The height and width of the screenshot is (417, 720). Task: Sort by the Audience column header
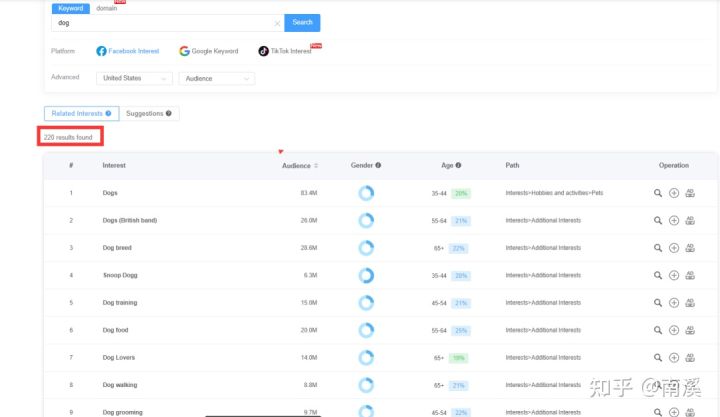[x=299, y=166]
